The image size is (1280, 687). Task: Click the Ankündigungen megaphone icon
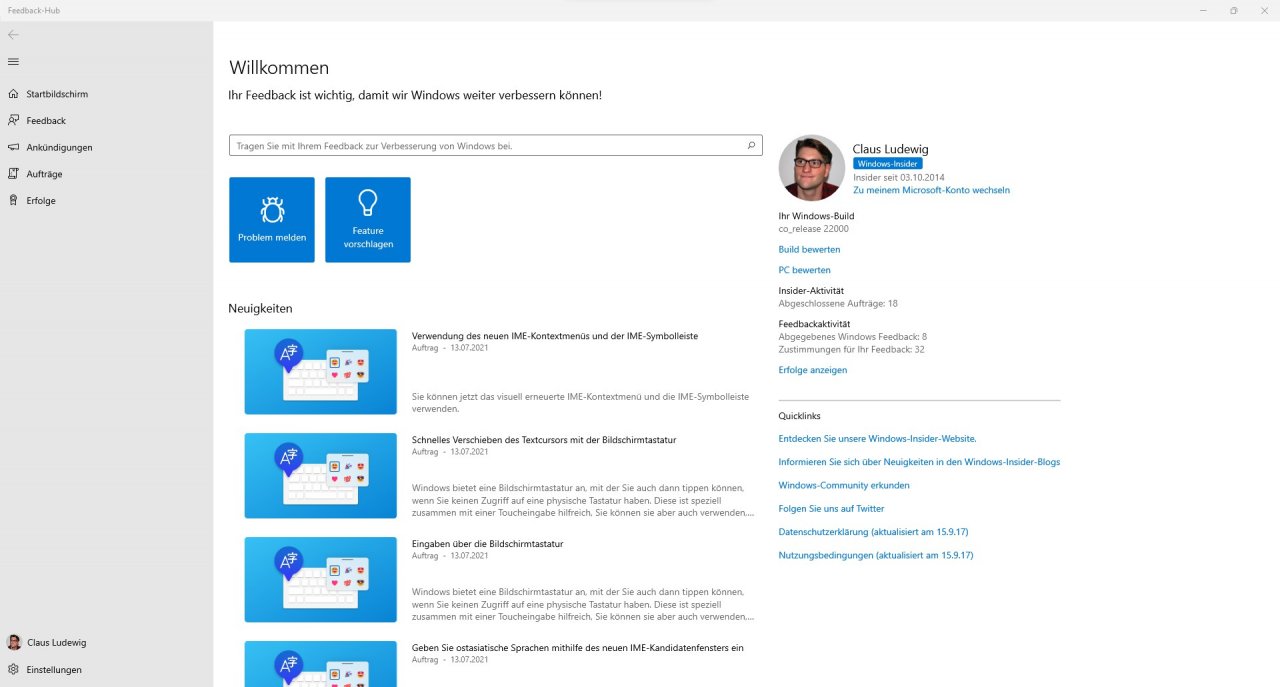point(13,147)
